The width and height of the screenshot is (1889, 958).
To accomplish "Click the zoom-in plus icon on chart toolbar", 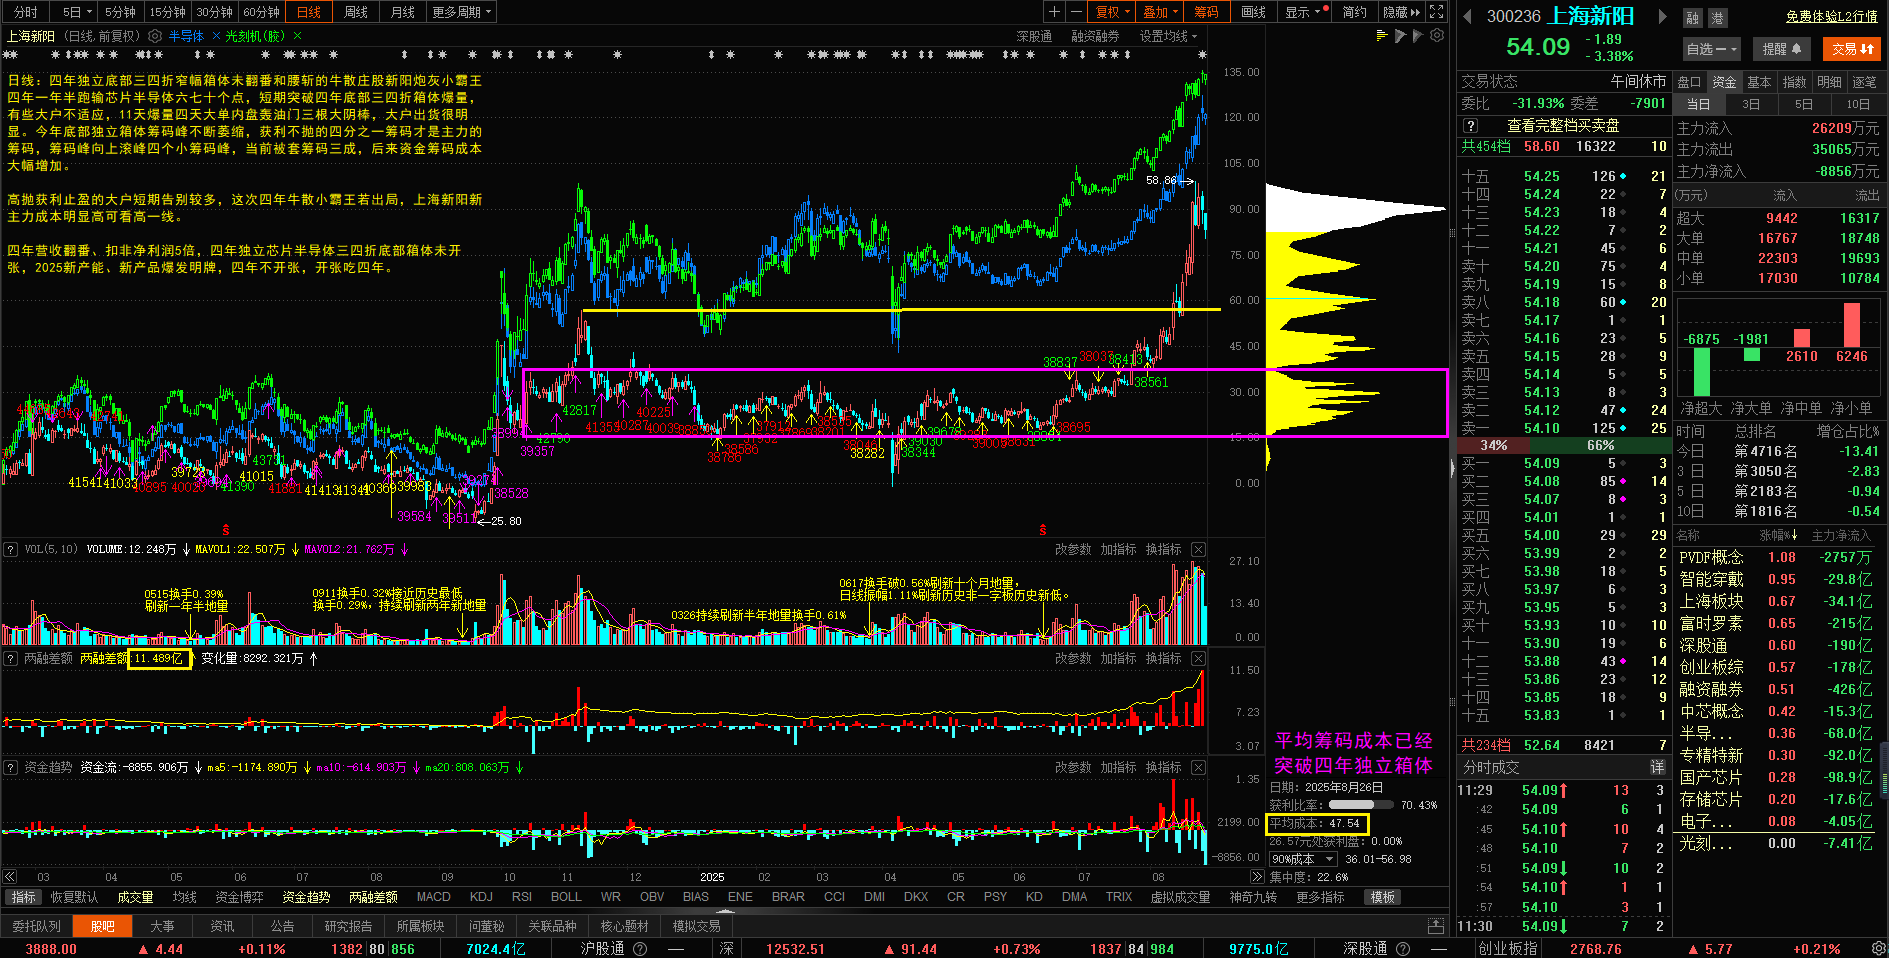I will coord(1054,12).
